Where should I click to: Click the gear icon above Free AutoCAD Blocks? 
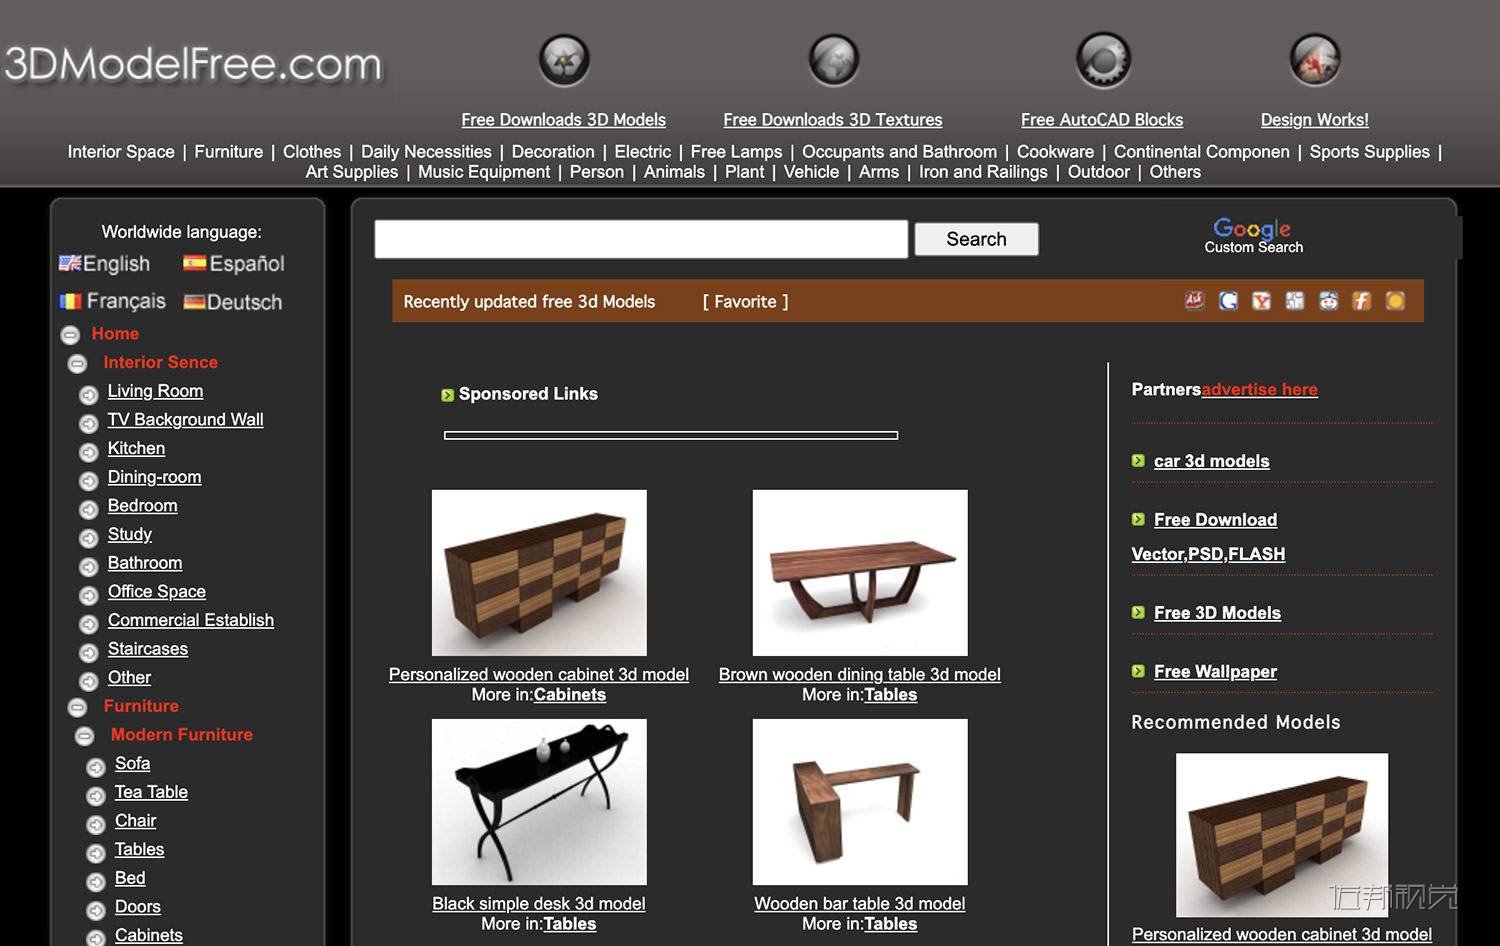click(1102, 60)
